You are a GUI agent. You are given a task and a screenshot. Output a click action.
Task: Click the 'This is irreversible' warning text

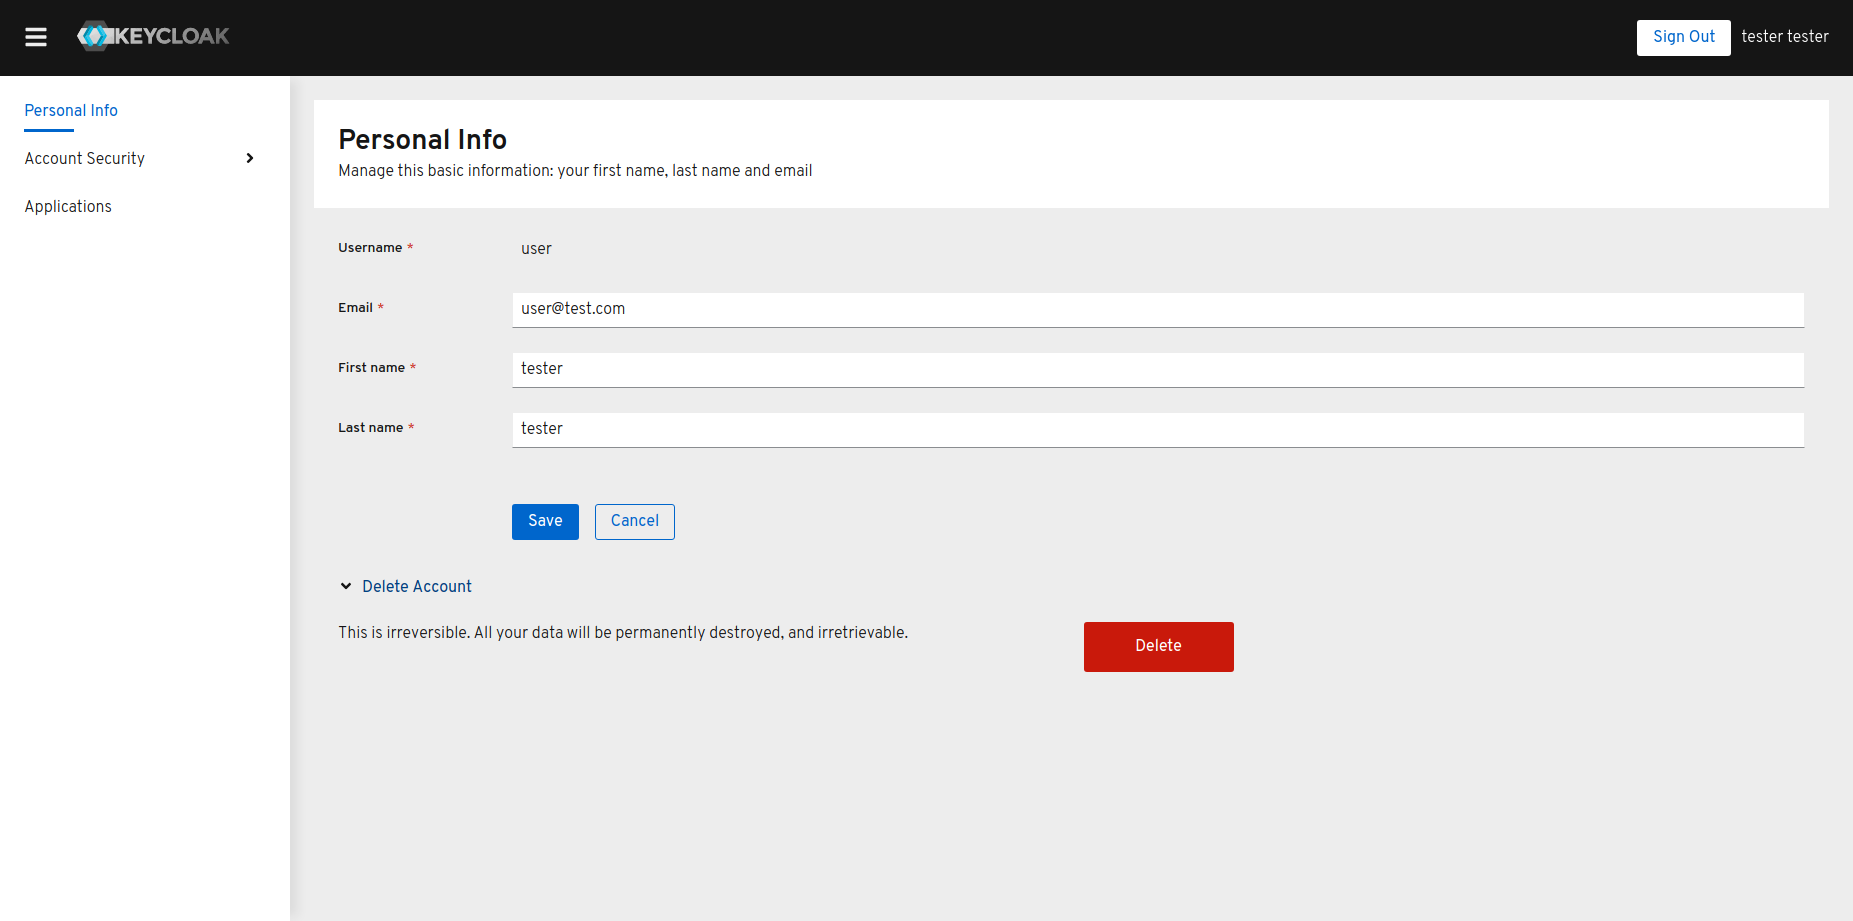pyautogui.click(x=623, y=633)
